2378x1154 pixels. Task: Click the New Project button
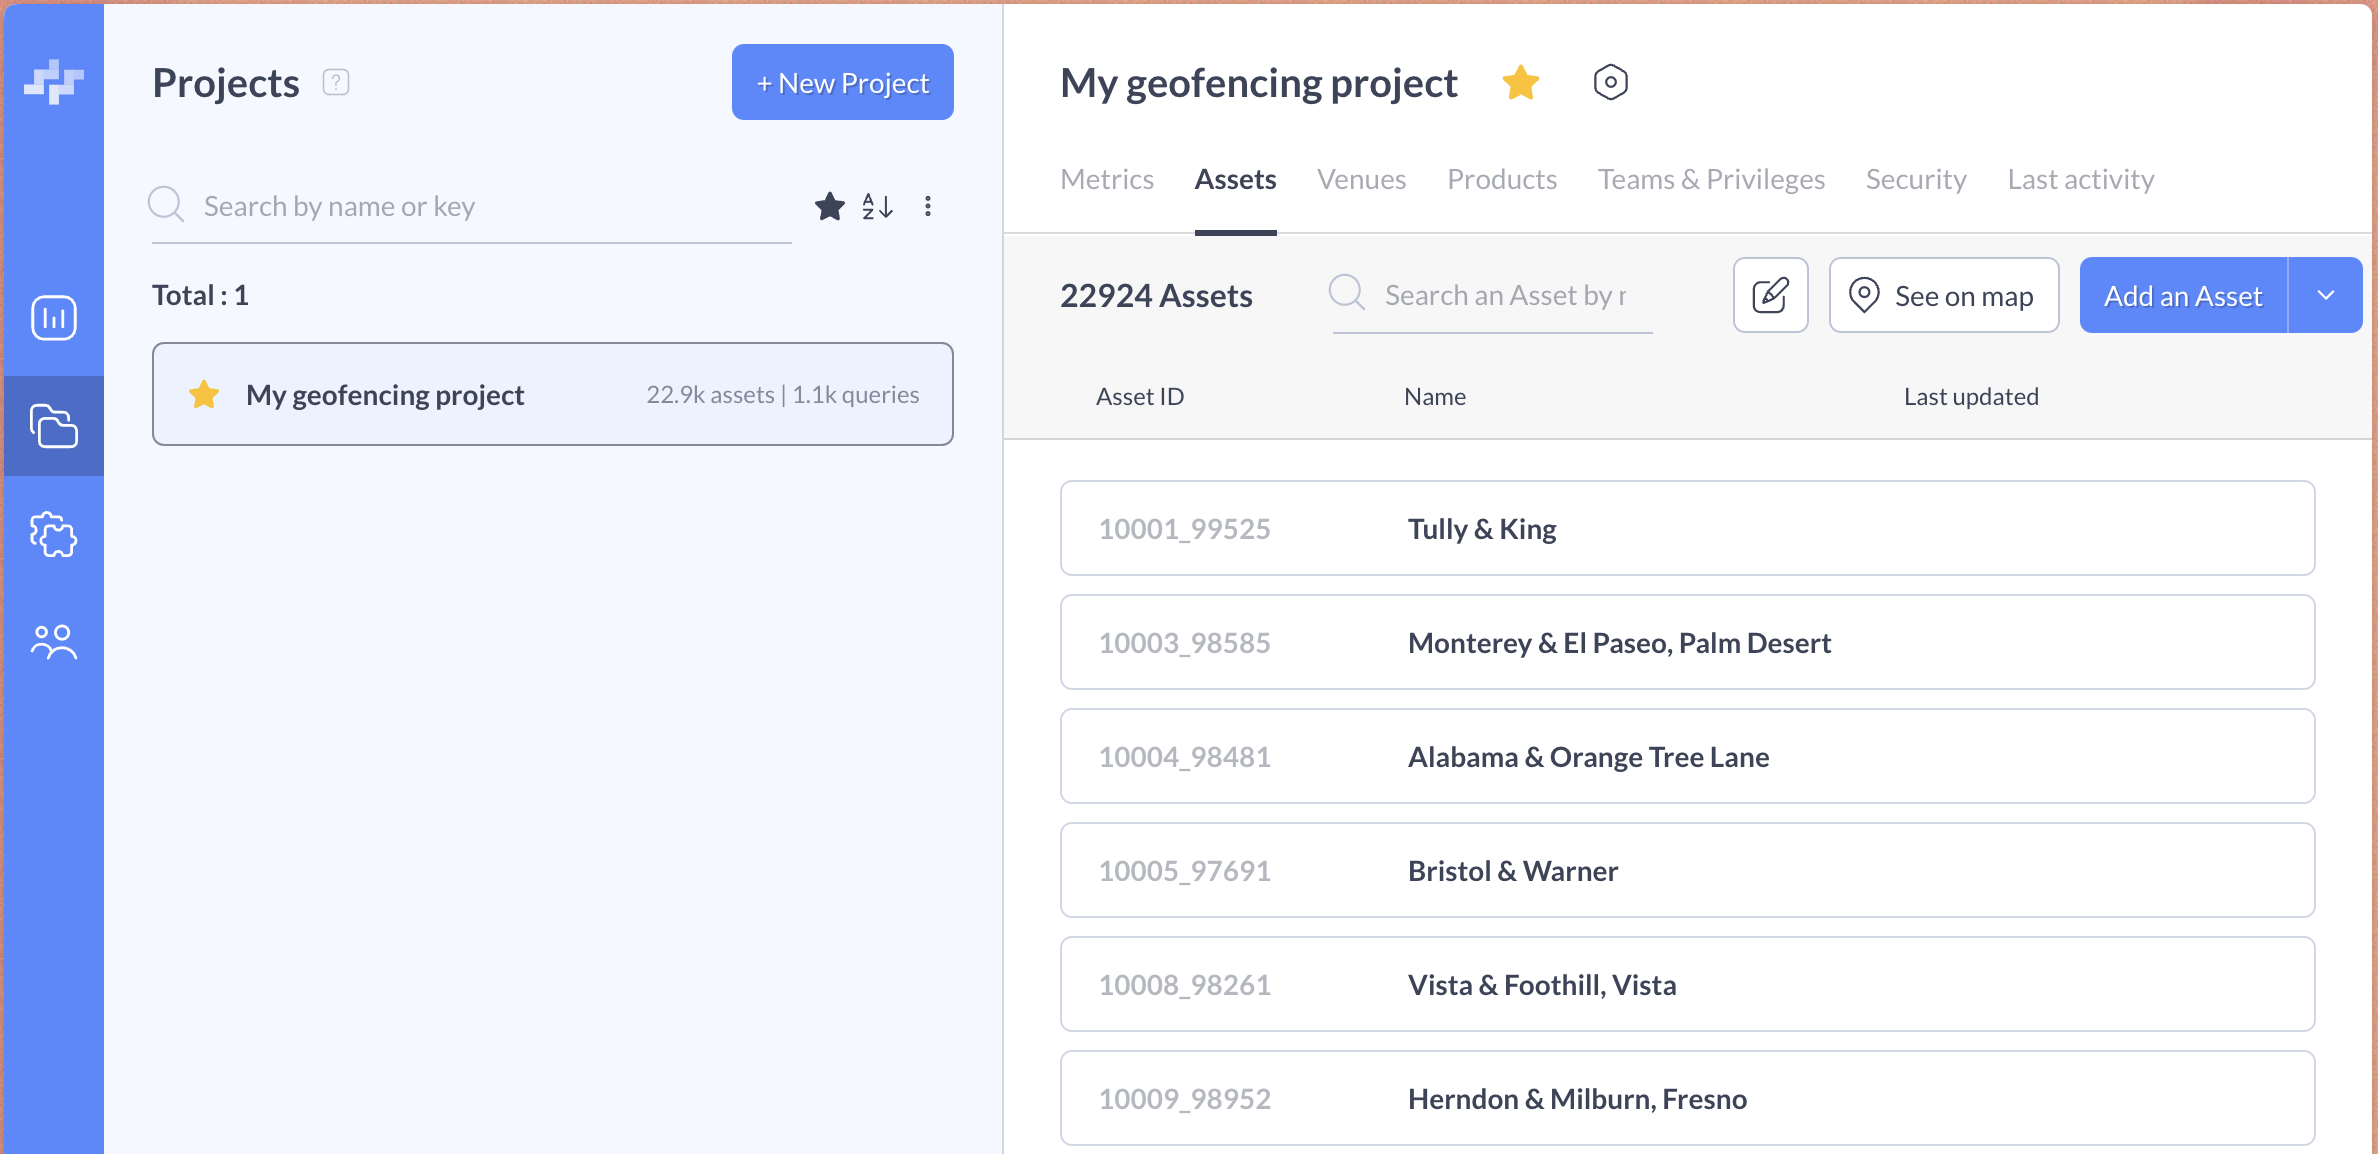click(x=842, y=83)
